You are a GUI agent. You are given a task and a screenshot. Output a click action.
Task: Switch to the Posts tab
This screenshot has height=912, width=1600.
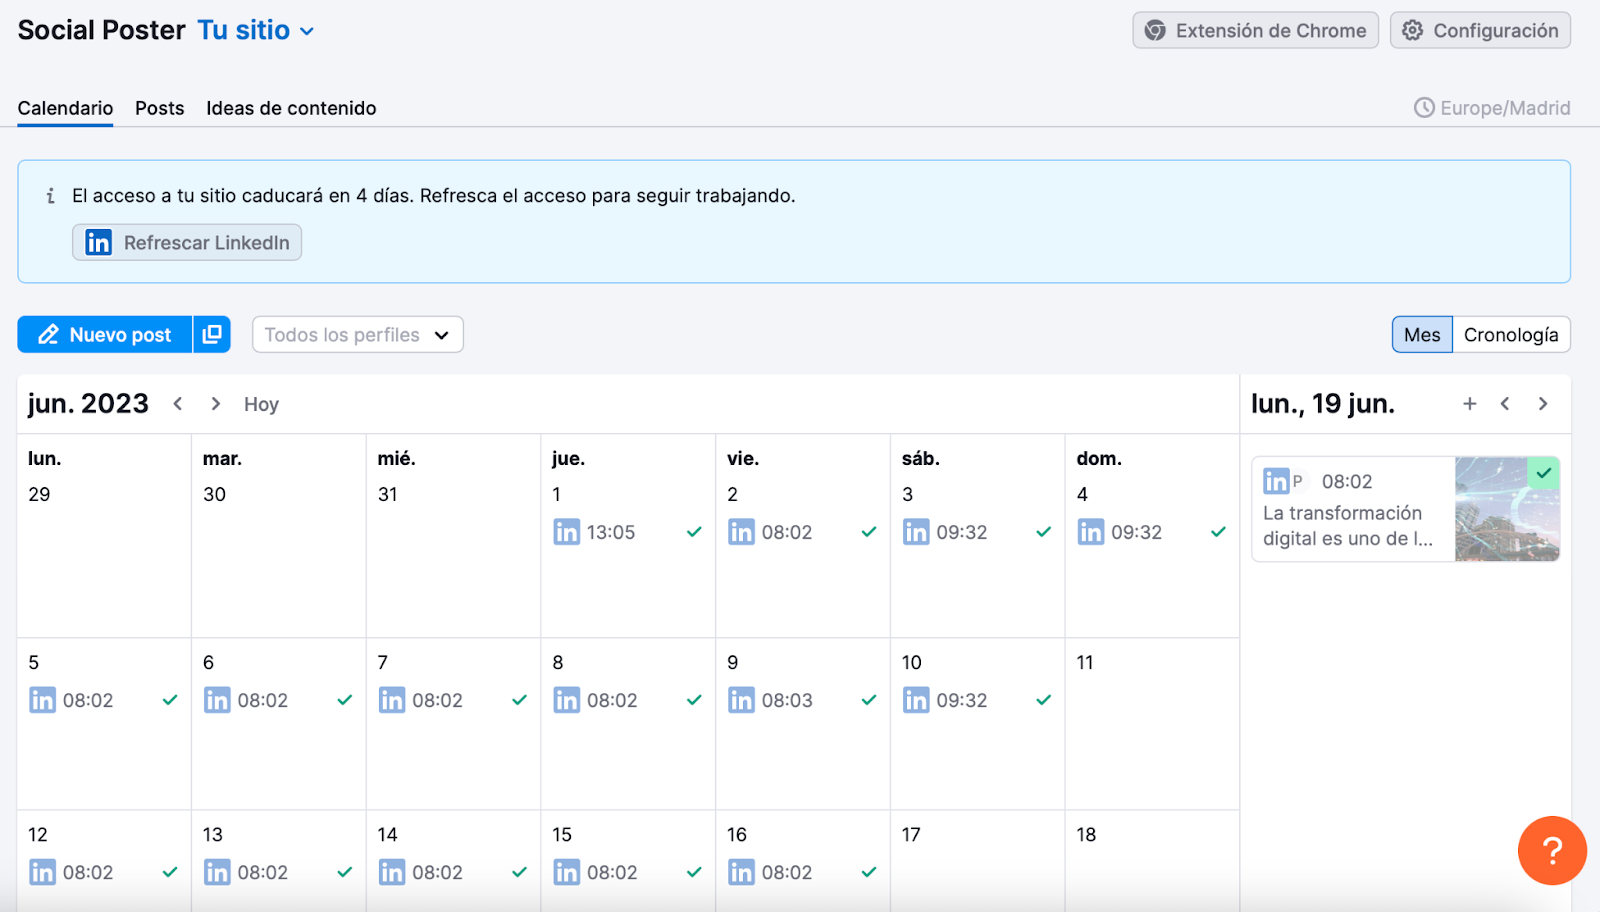click(x=160, y=108)
